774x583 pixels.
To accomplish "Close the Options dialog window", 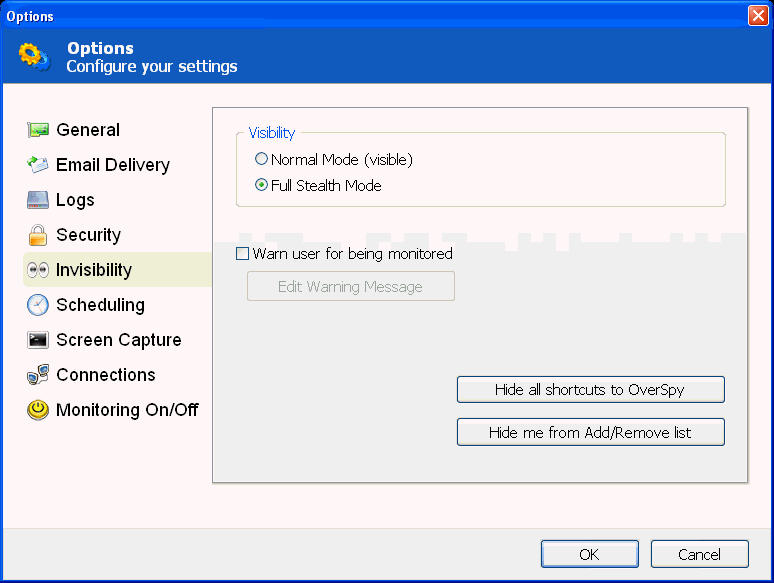I will (x=757, y=16).
